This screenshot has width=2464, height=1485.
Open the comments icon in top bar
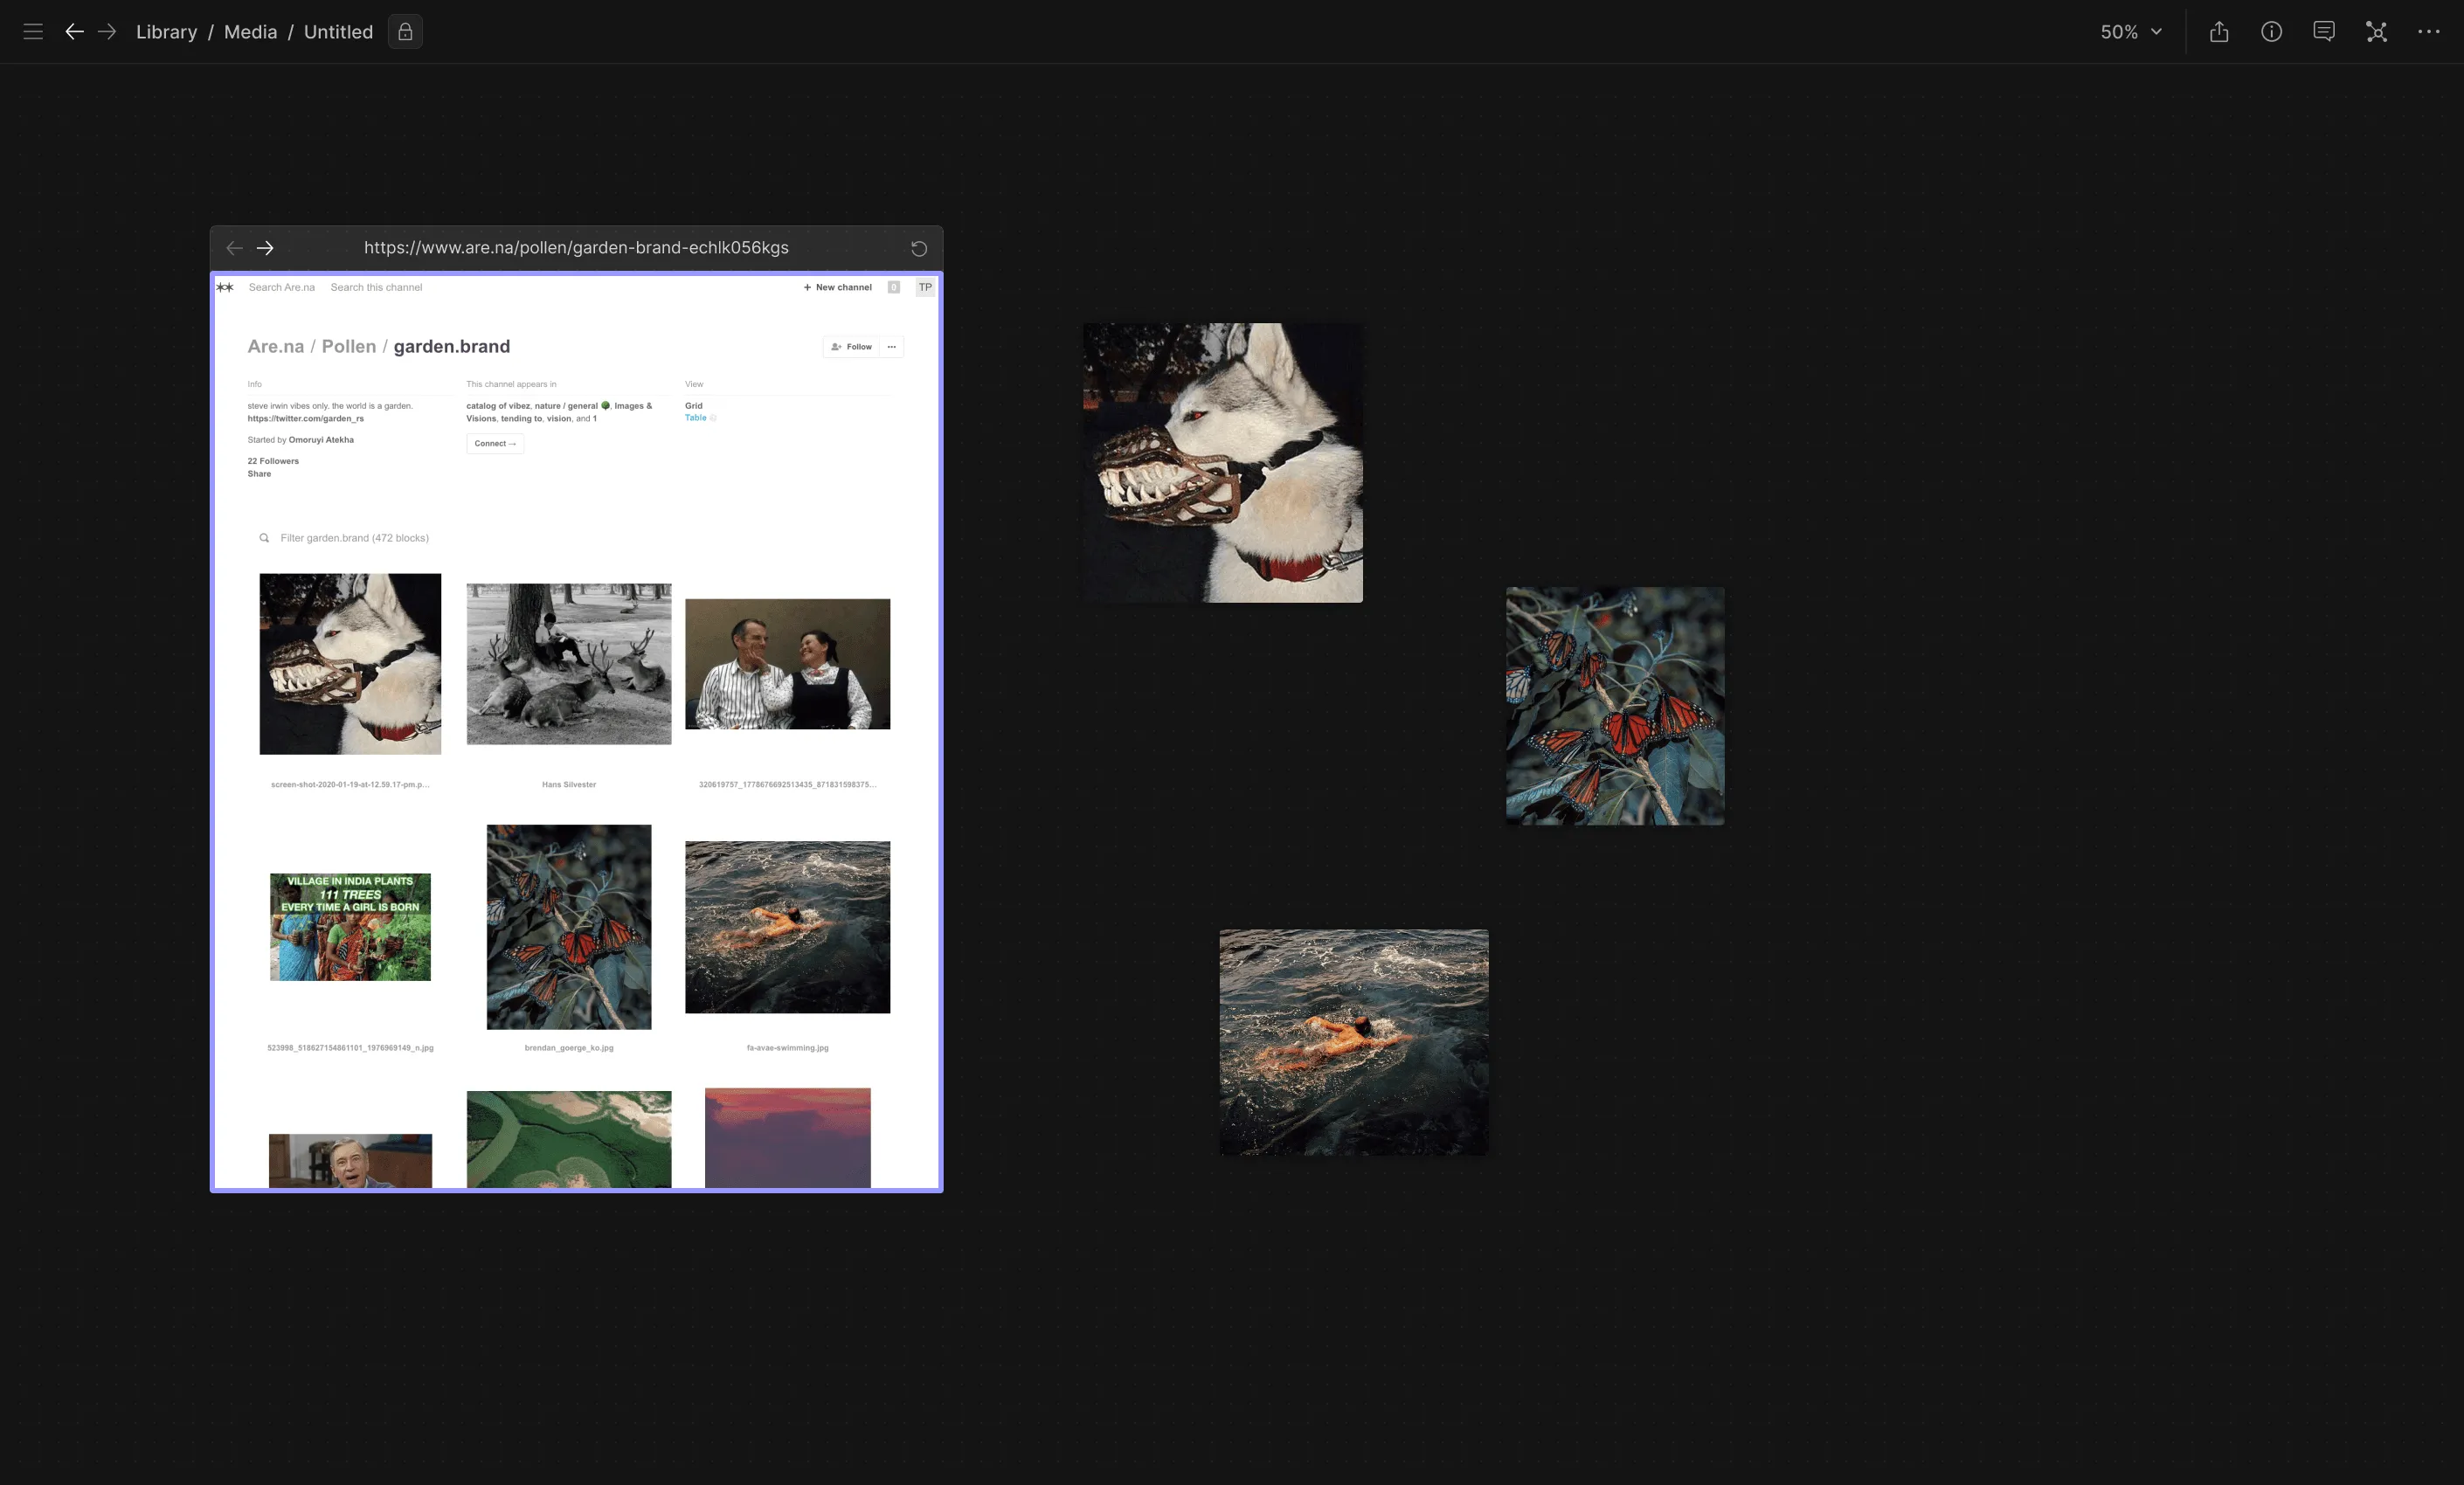point(2324,32)
